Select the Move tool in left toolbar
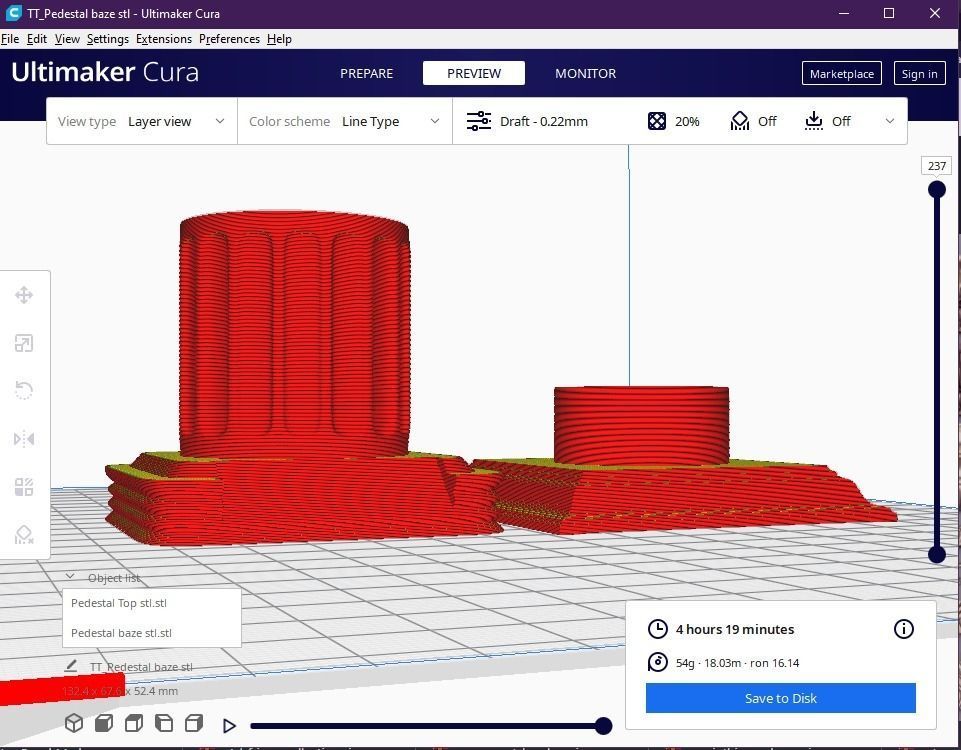This screenshot has height=750, width=961. click(x=24, y=295)
